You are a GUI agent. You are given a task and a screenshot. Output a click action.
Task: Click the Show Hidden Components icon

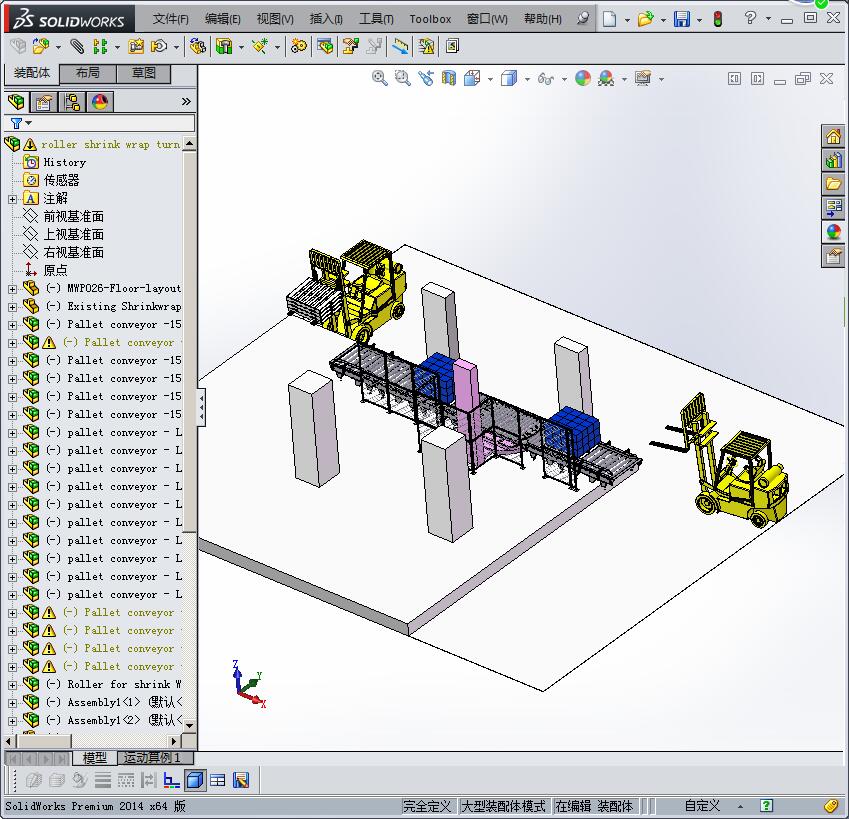pyautogui.click(x=198, y=47)
